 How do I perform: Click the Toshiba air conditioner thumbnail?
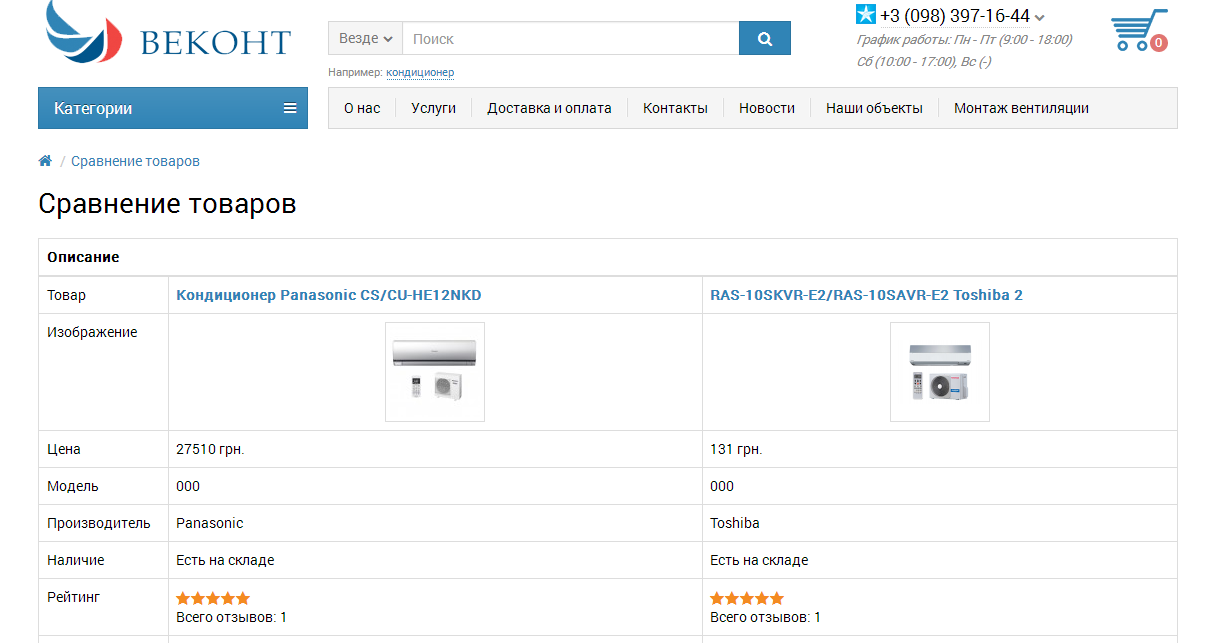click(940, 372)
